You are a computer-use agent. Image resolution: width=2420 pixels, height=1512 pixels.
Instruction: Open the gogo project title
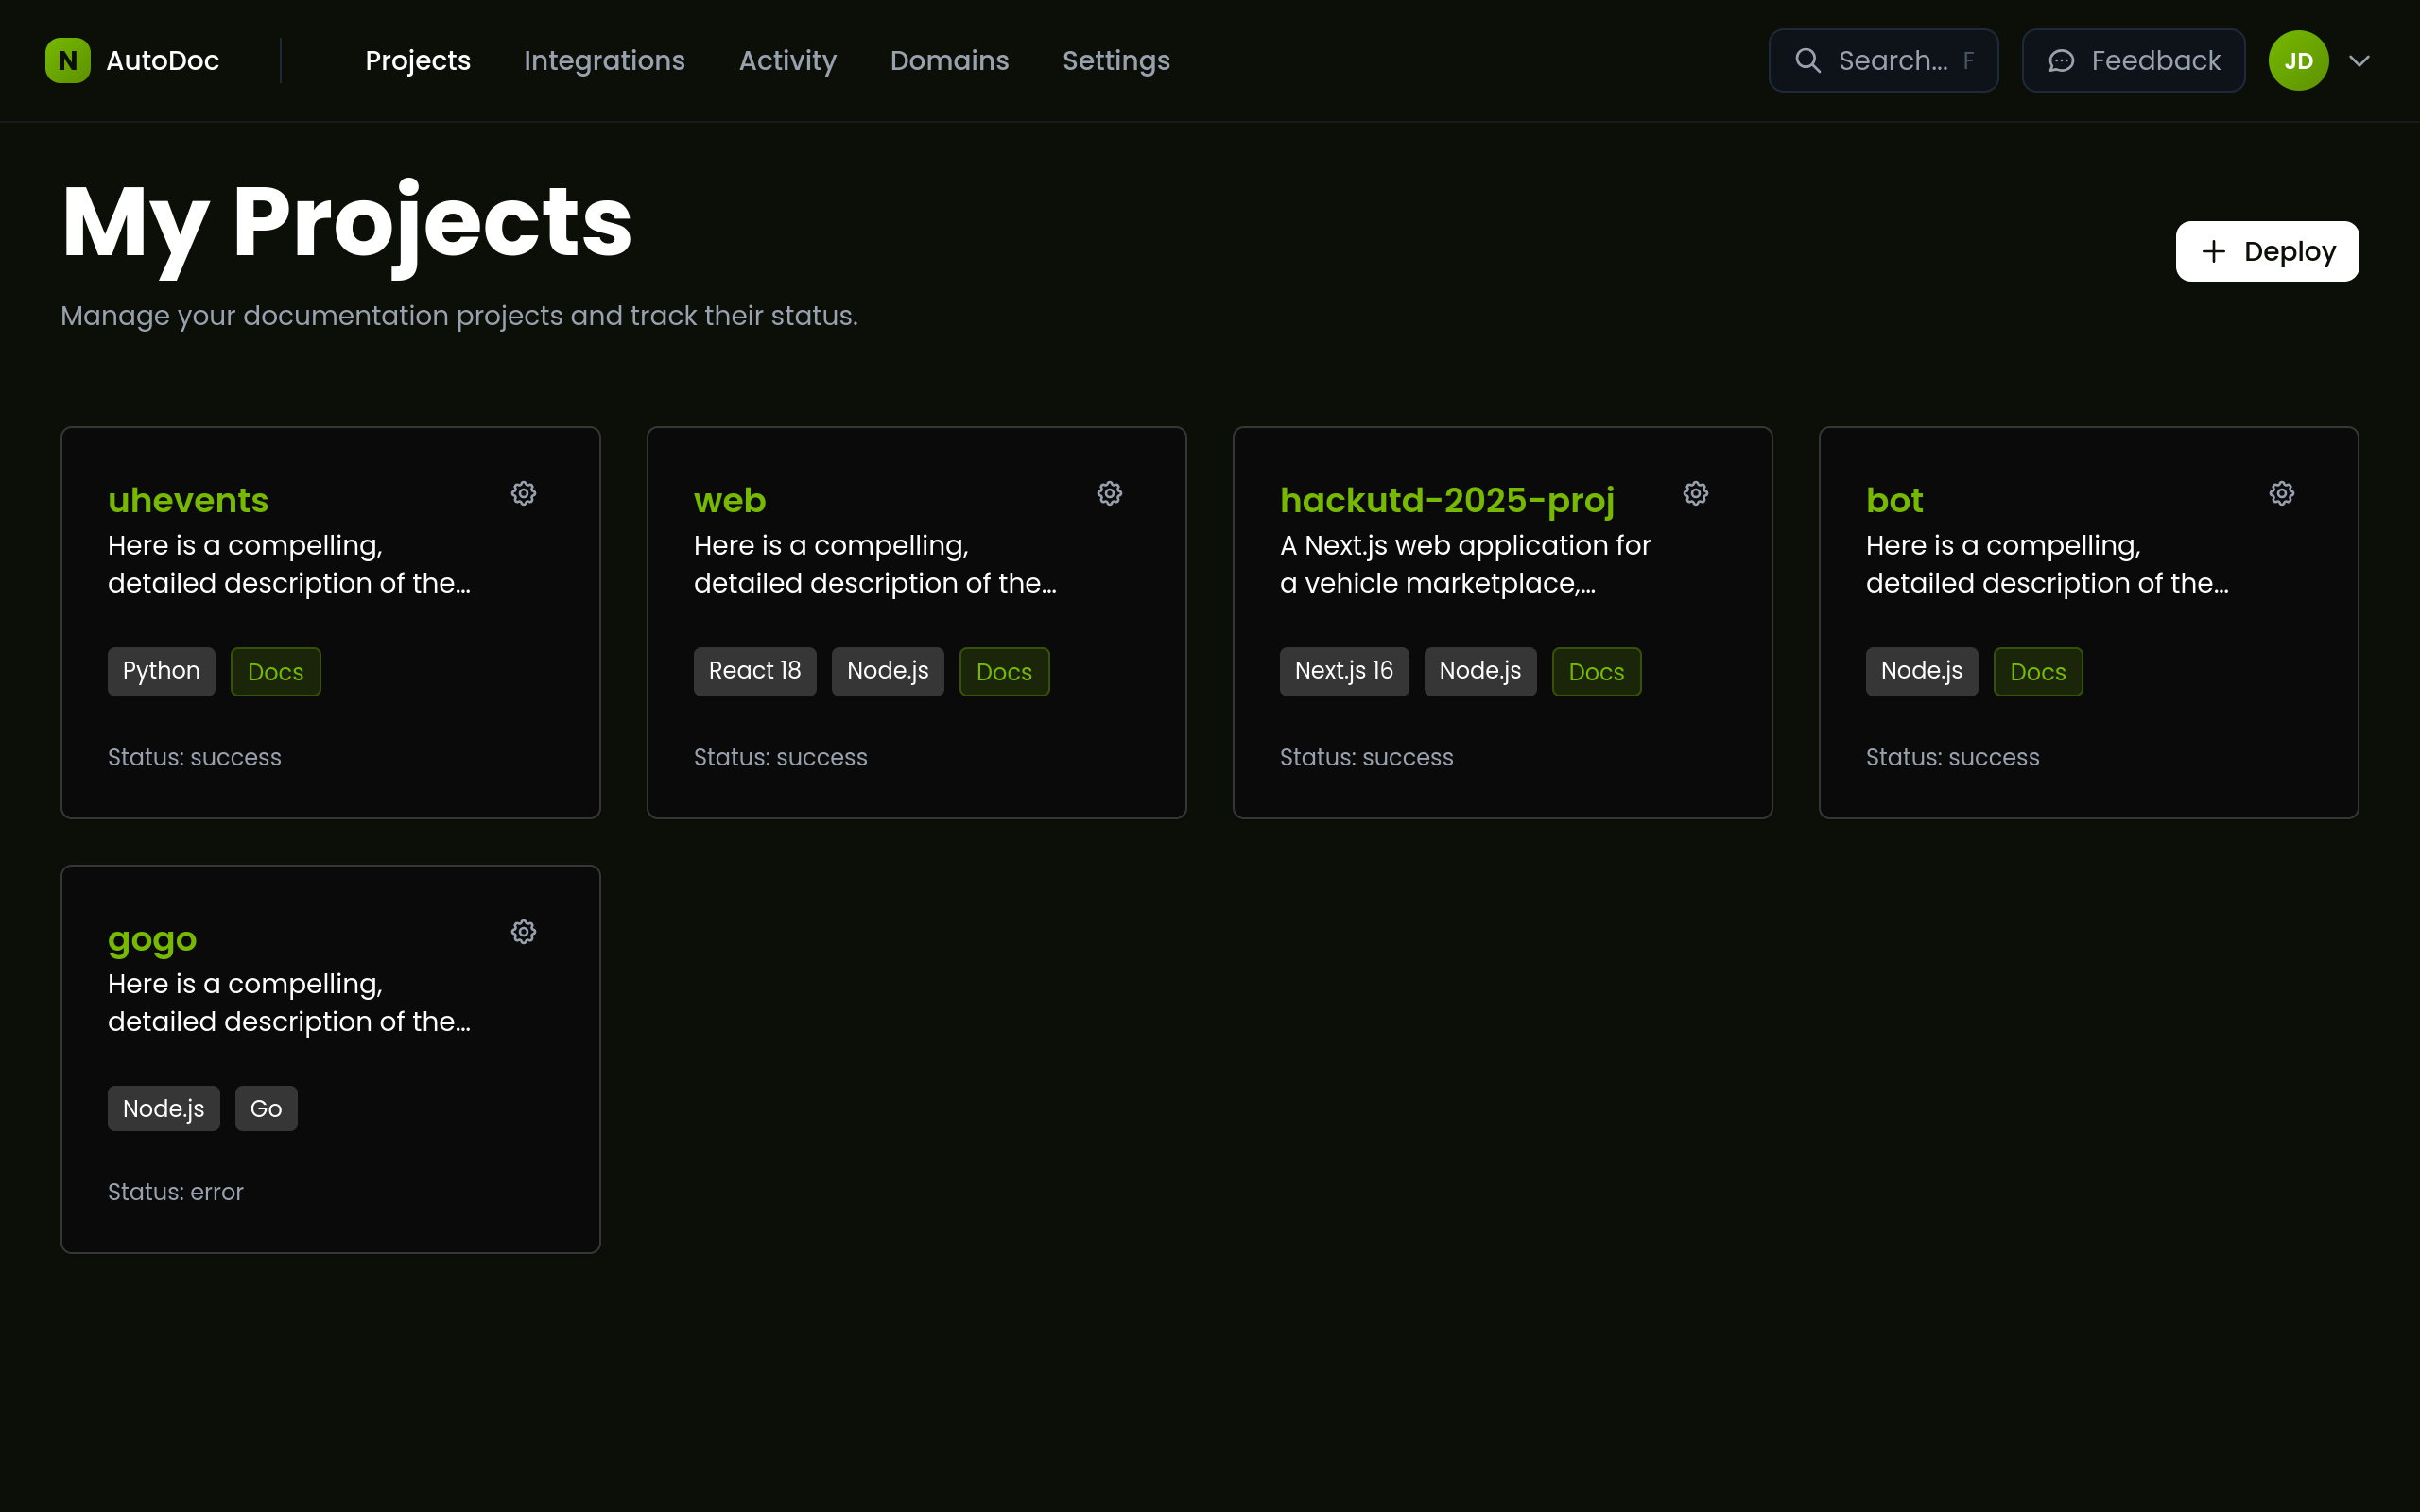coord(152,939)
